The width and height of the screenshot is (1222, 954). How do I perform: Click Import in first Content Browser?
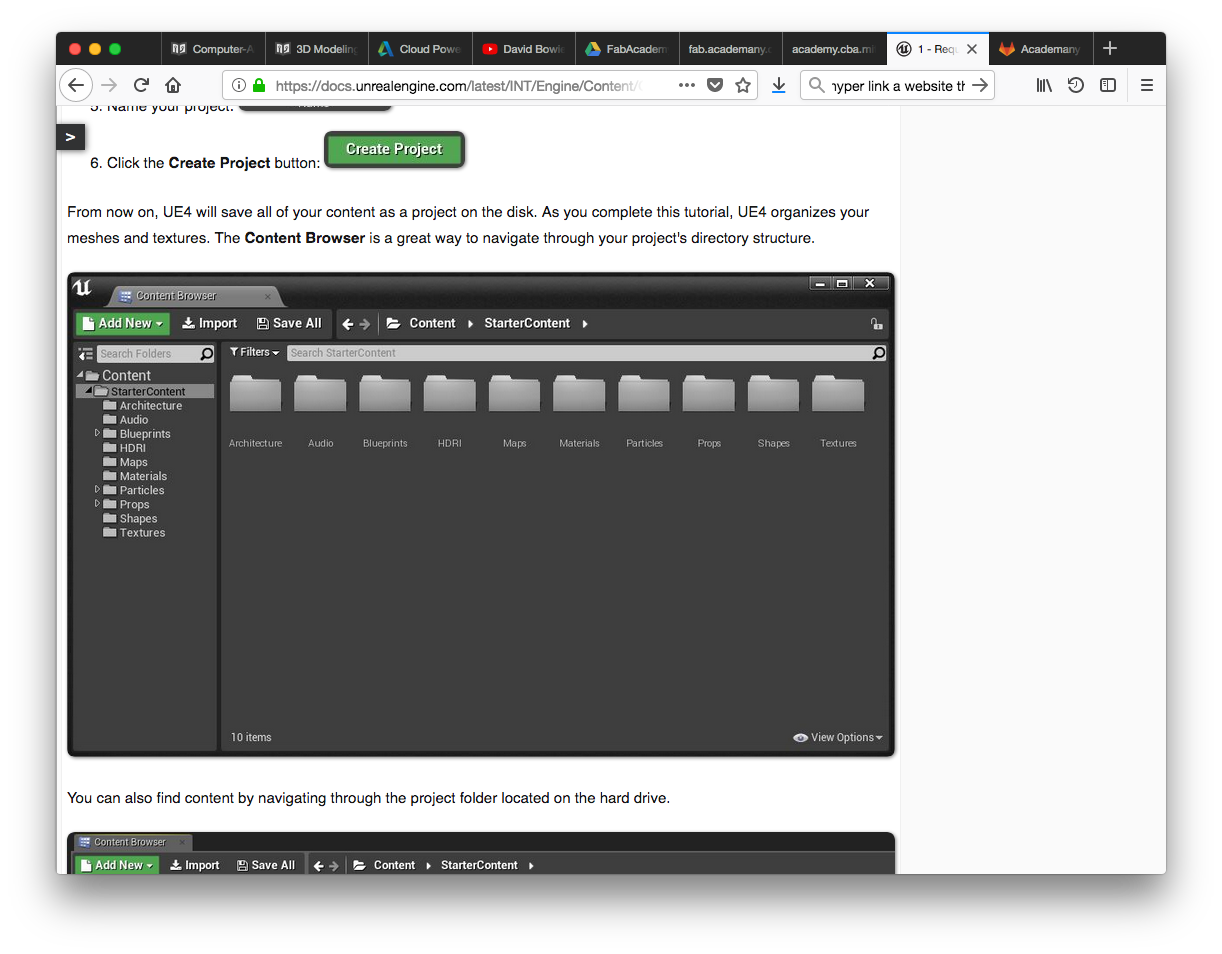(209, 323)
